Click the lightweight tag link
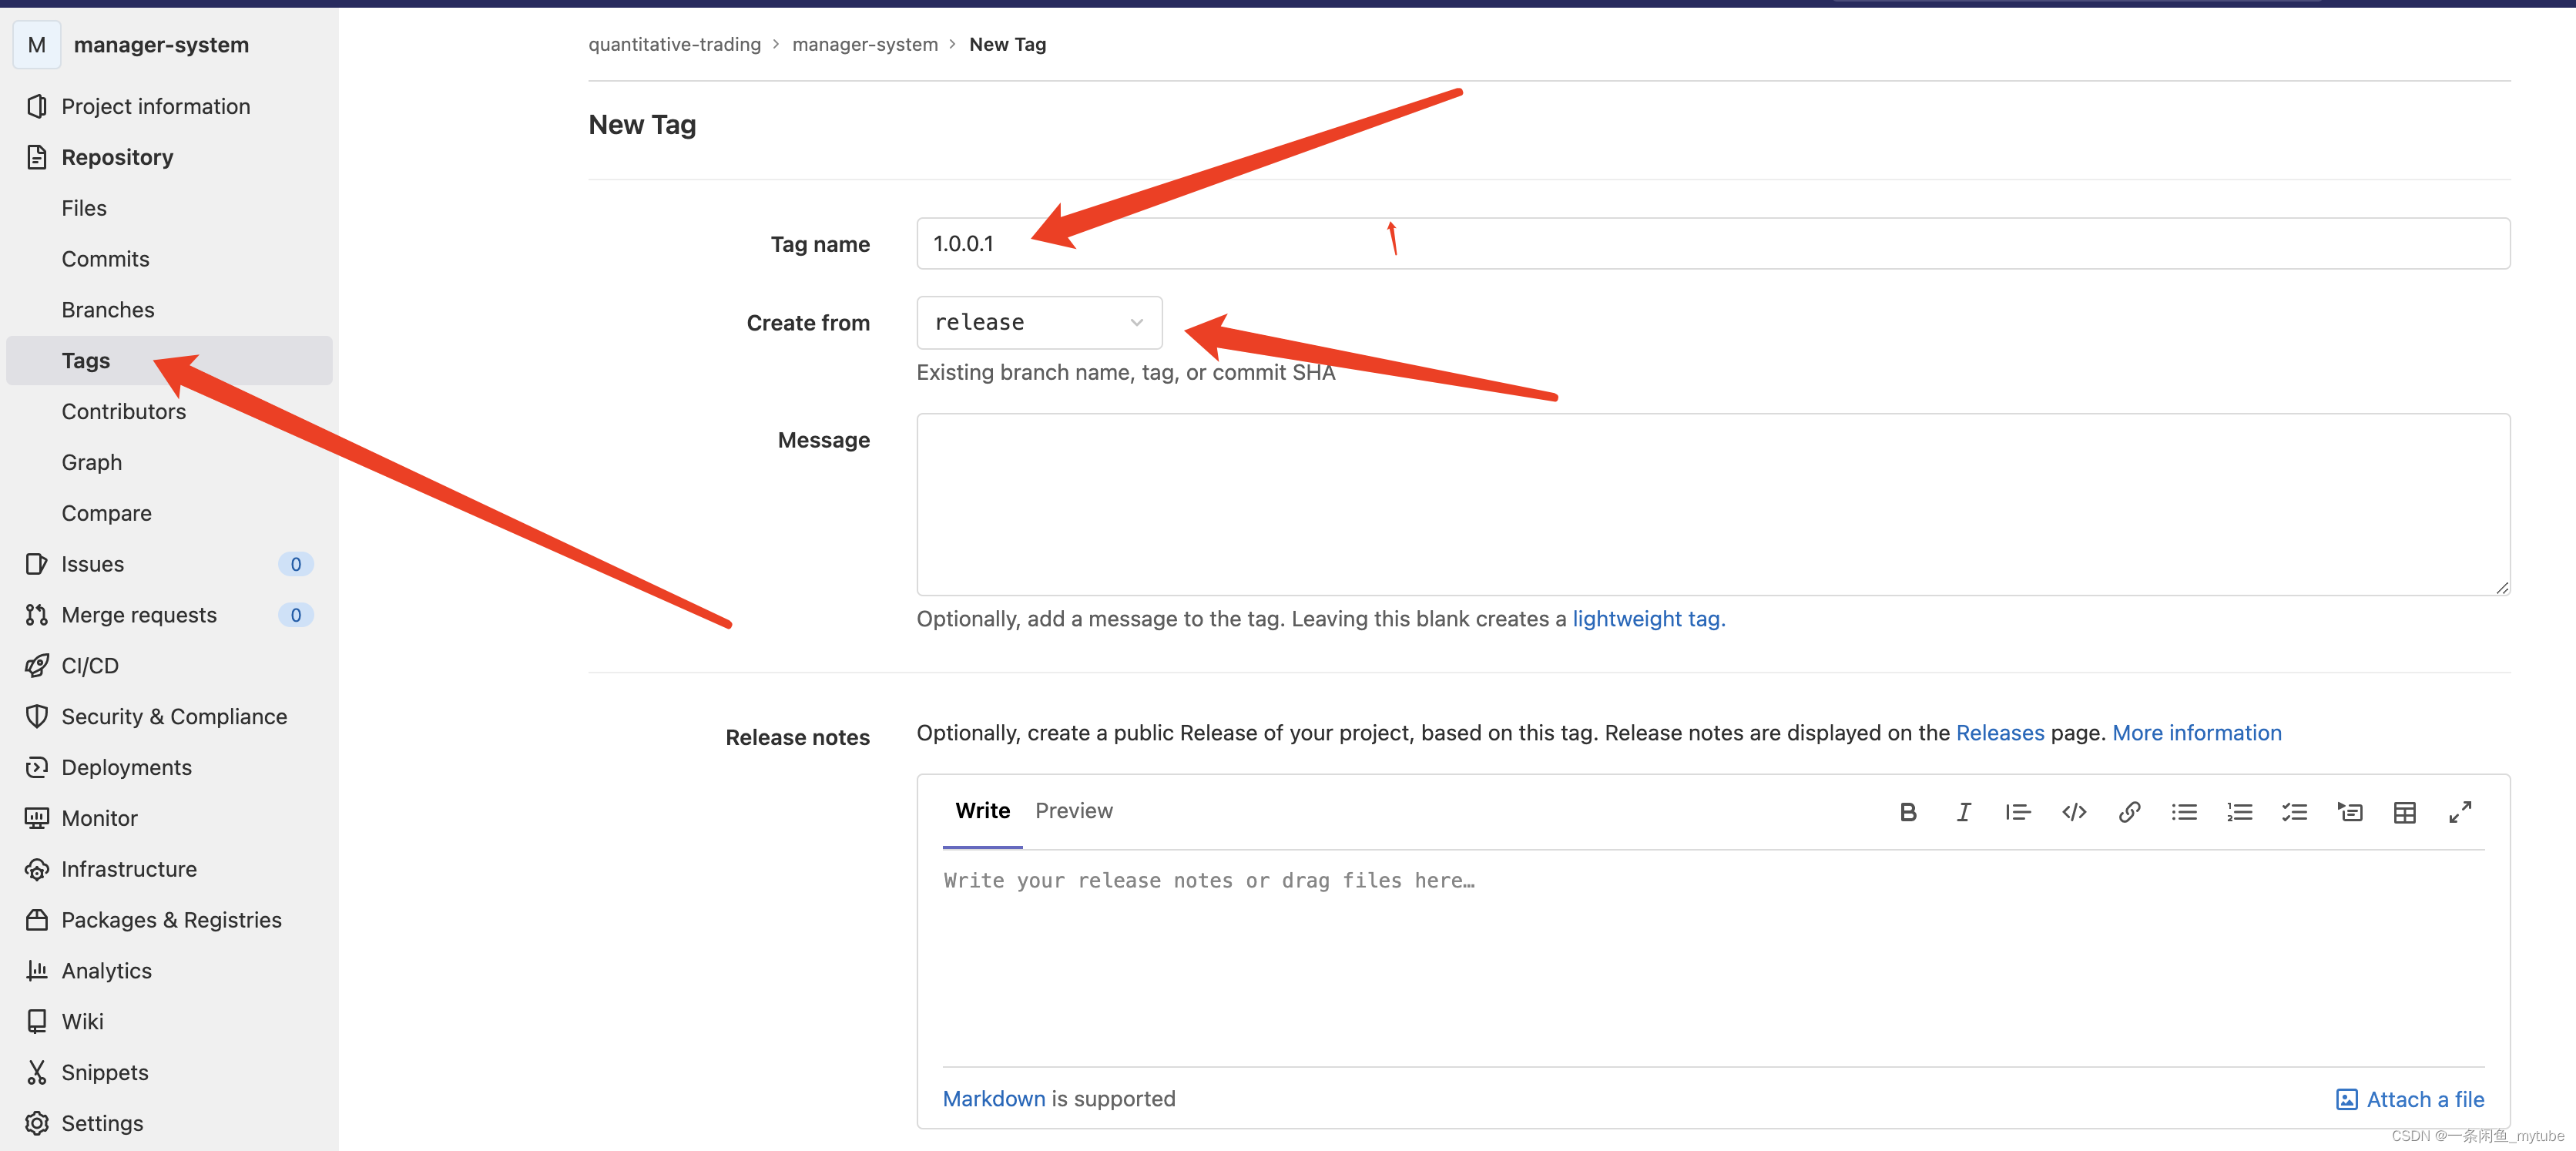 [x=1648, y=618]
